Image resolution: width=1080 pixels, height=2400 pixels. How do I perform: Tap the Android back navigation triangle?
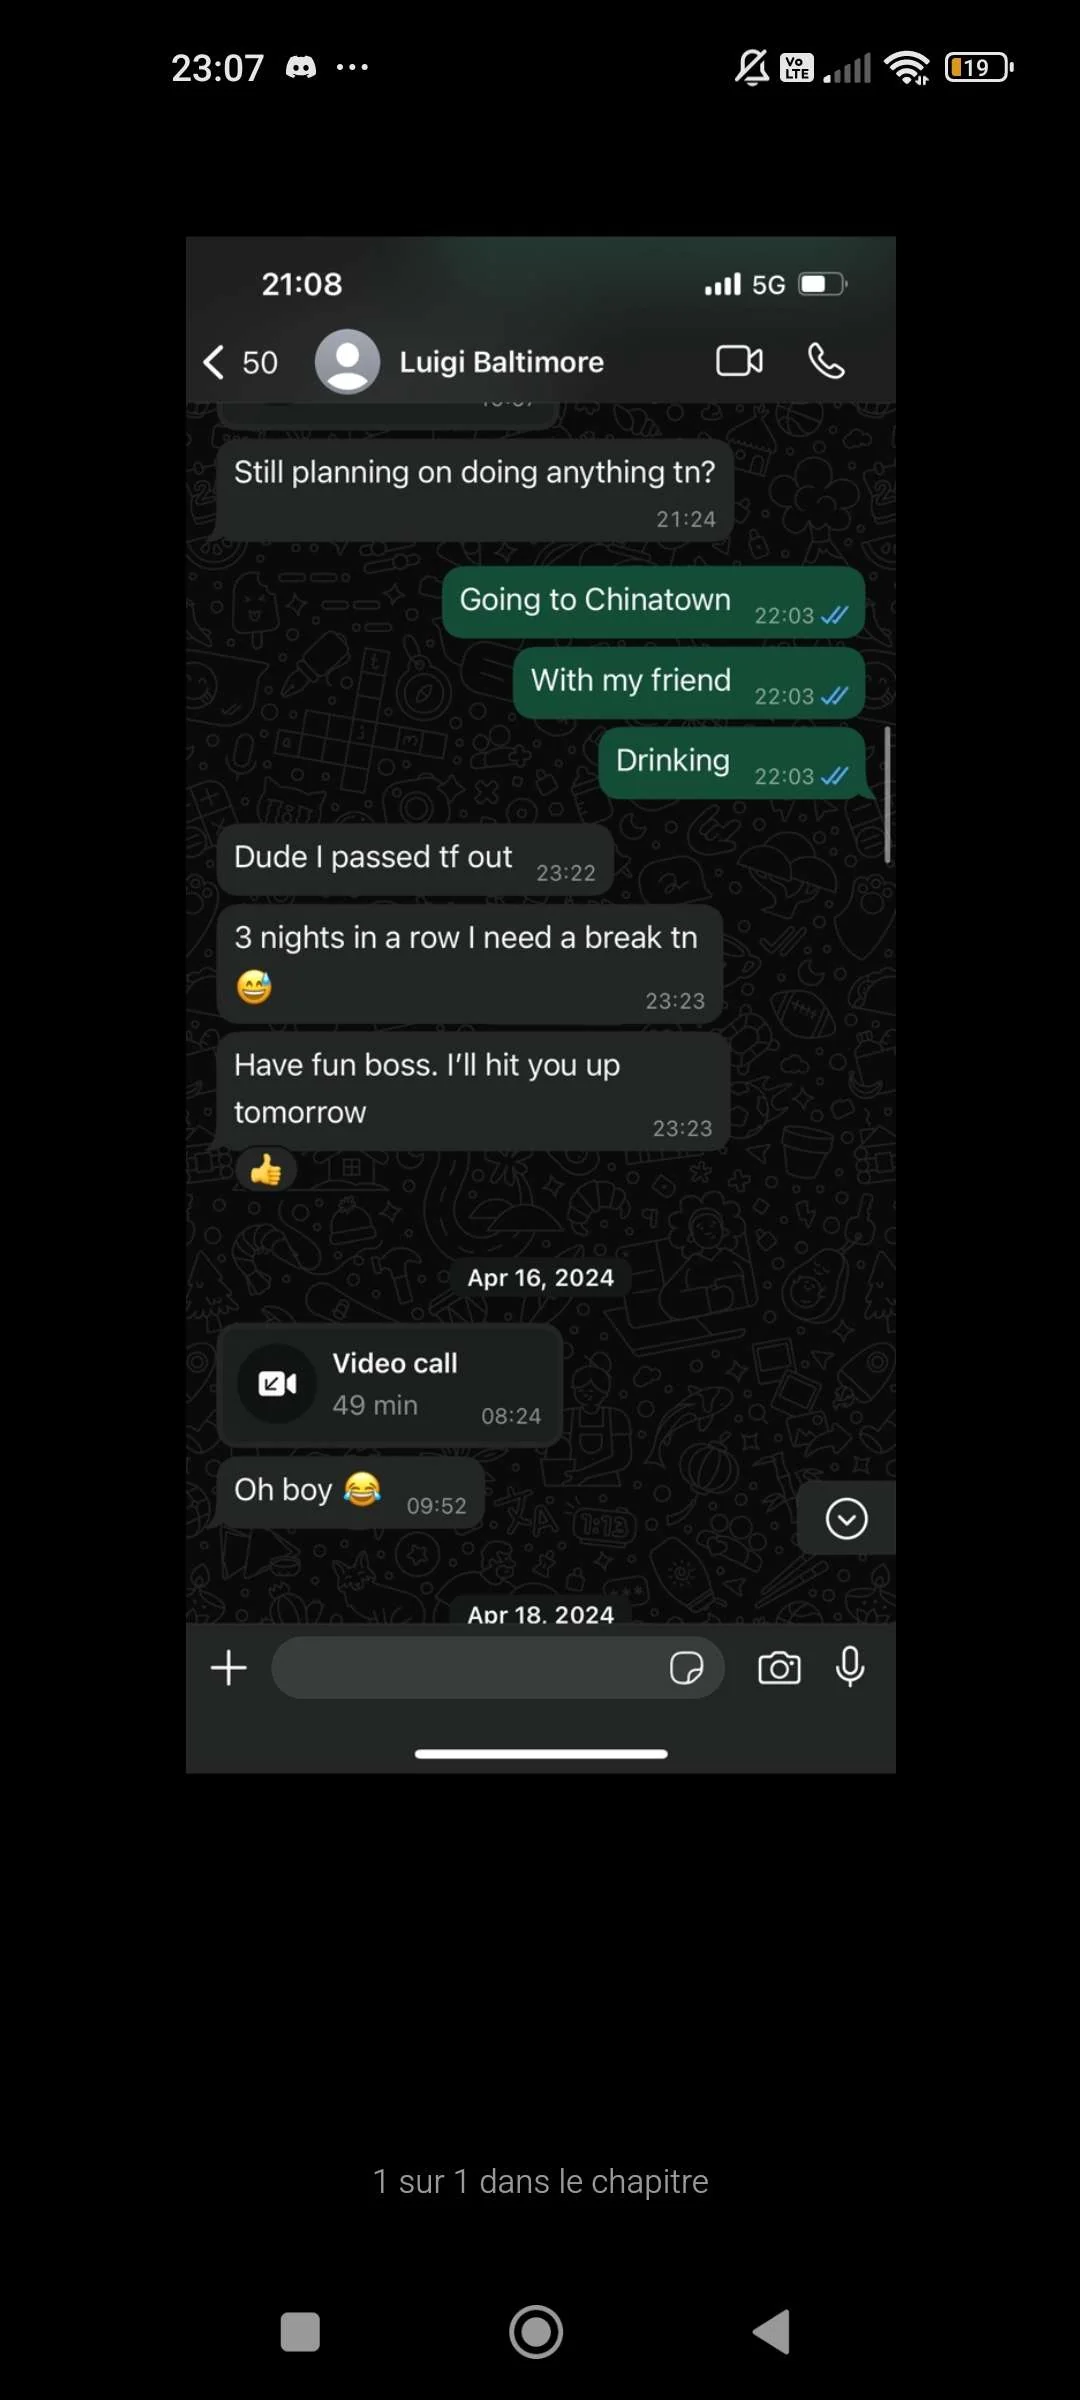point(771,2332)
